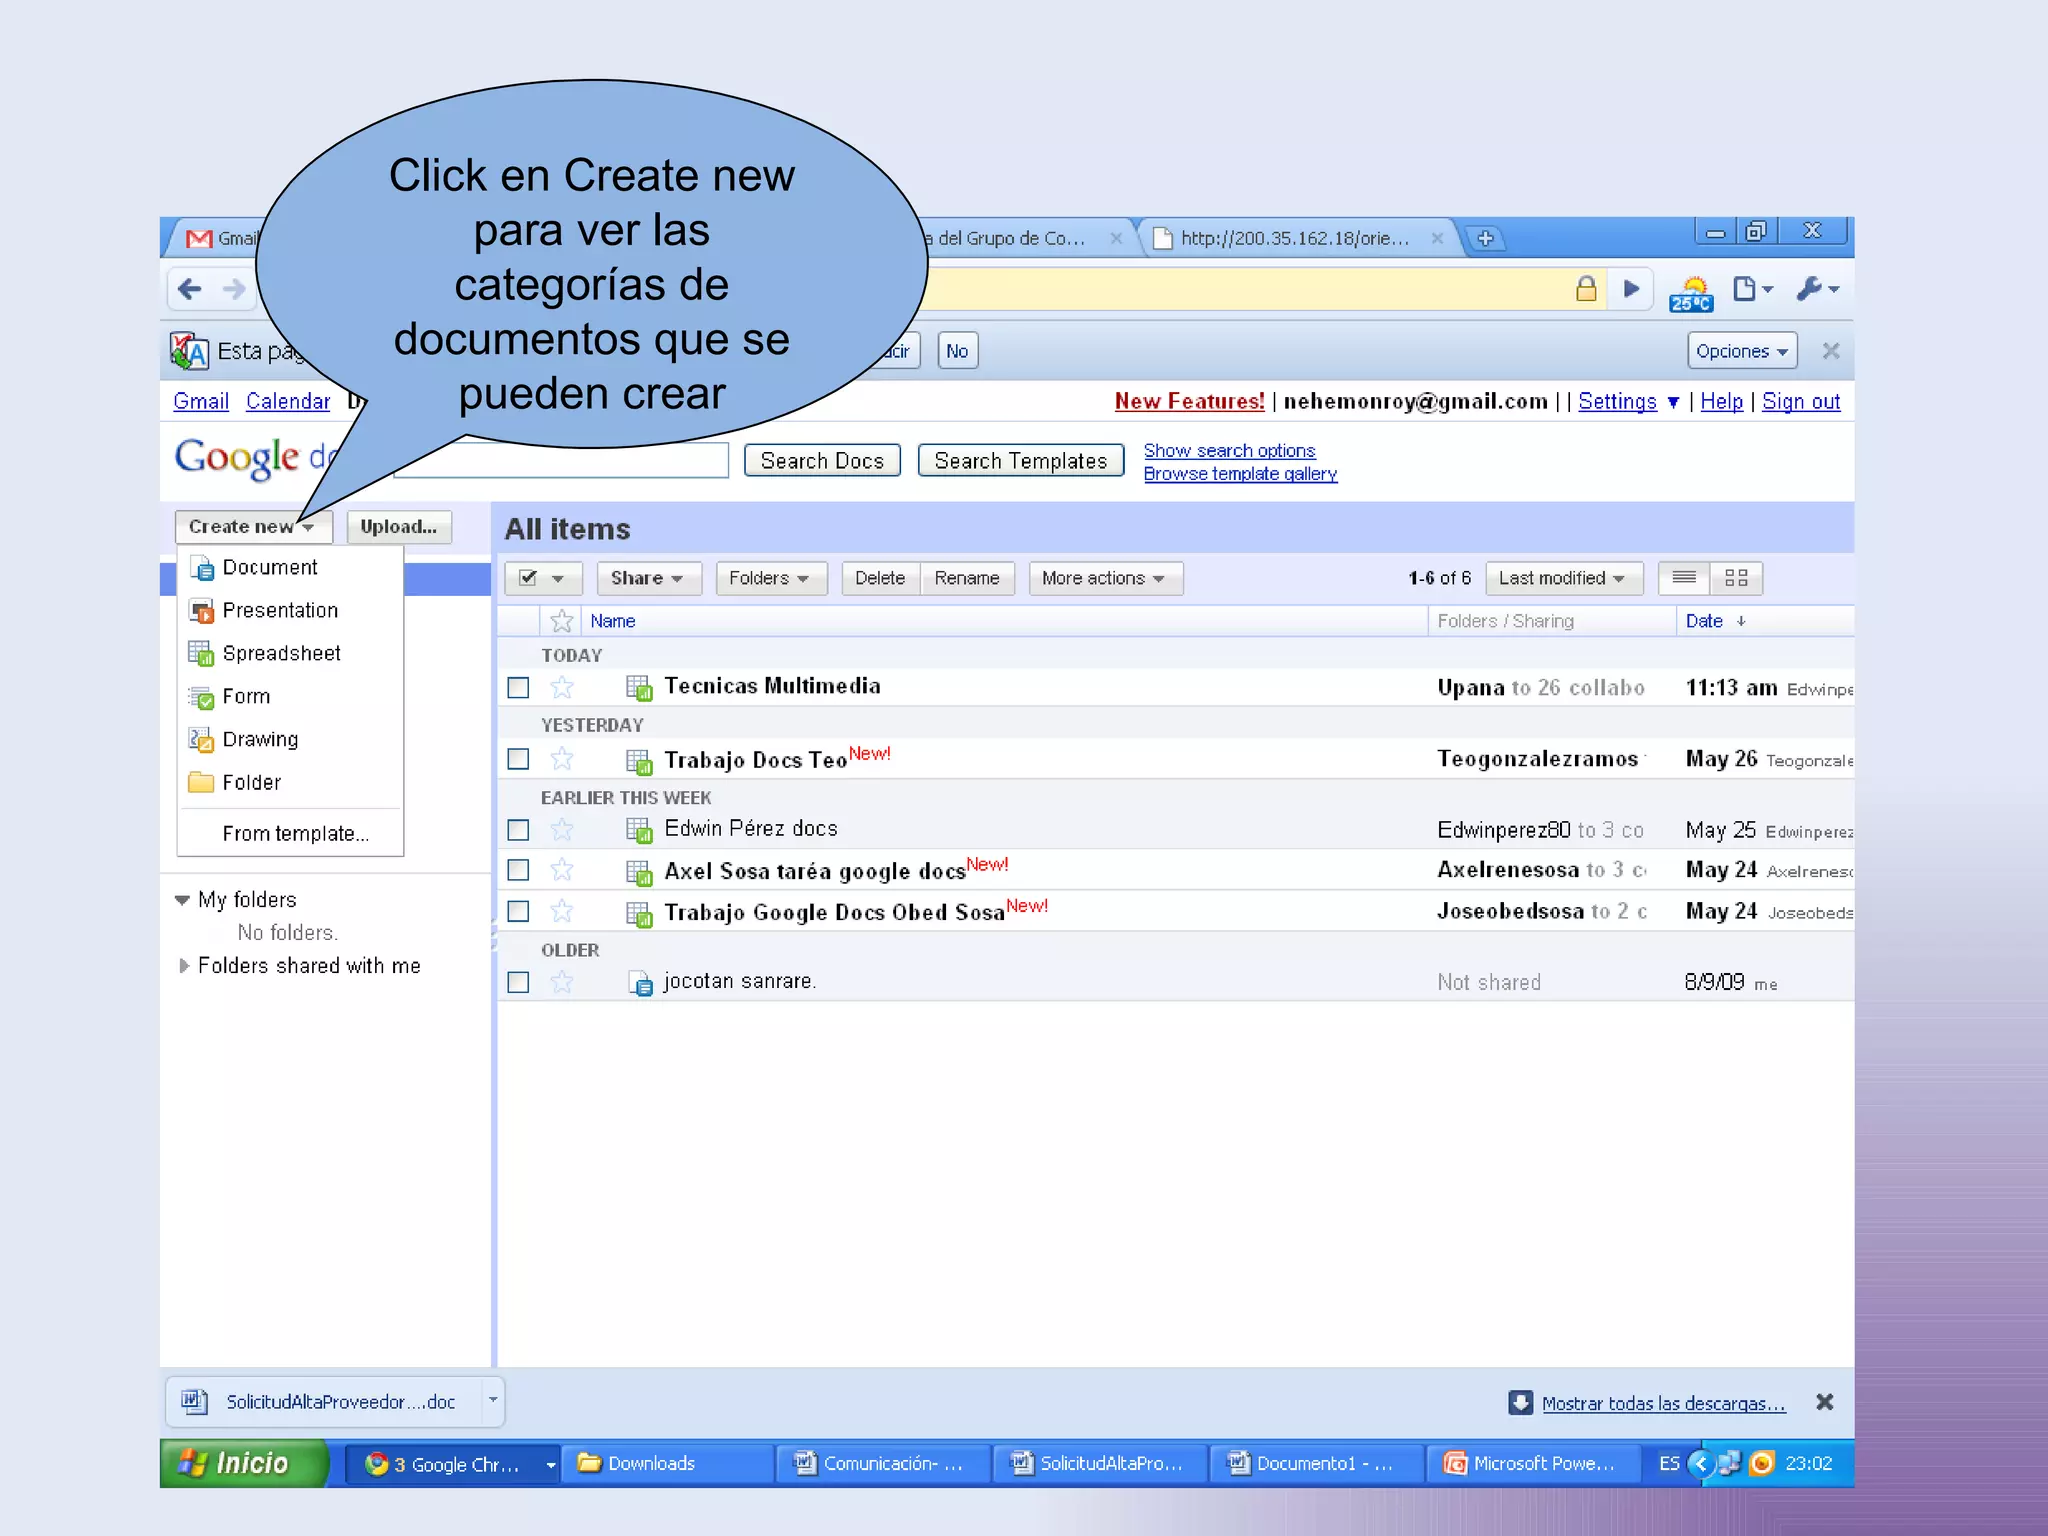This screenshot has width=2048, height=1536.
Task: Switch to grid thumbnail view icon
Action: pyautogui.click(x=1736, y=578)
